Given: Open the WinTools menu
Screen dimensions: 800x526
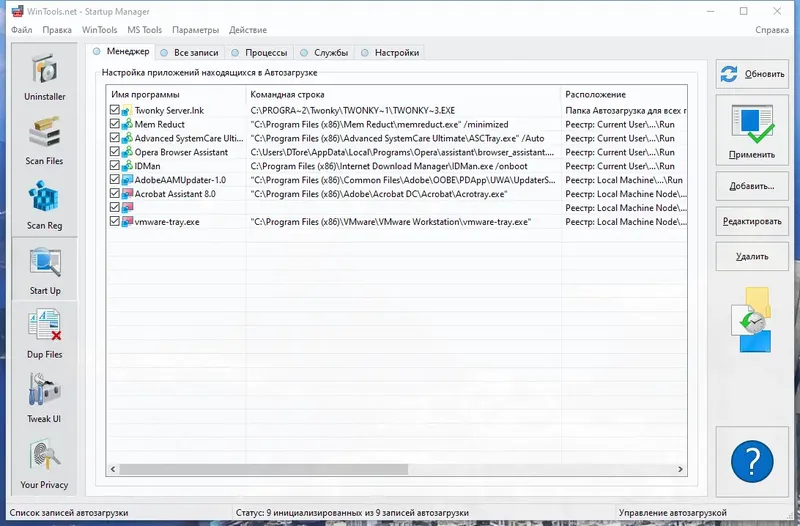Looking at the screenshot, I should [x=99, y=30].
